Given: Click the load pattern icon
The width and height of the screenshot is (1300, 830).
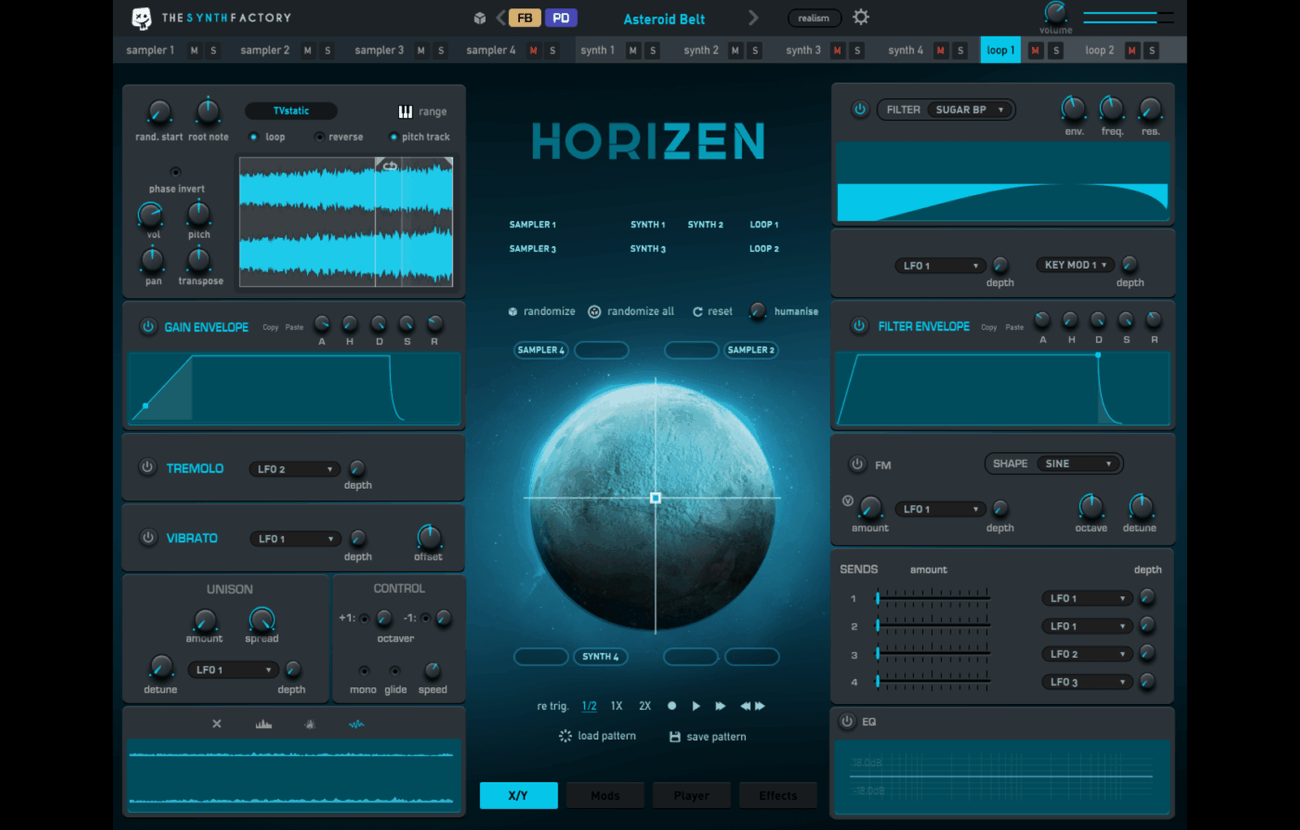Looking at the screenshot, I should (565, 736).
